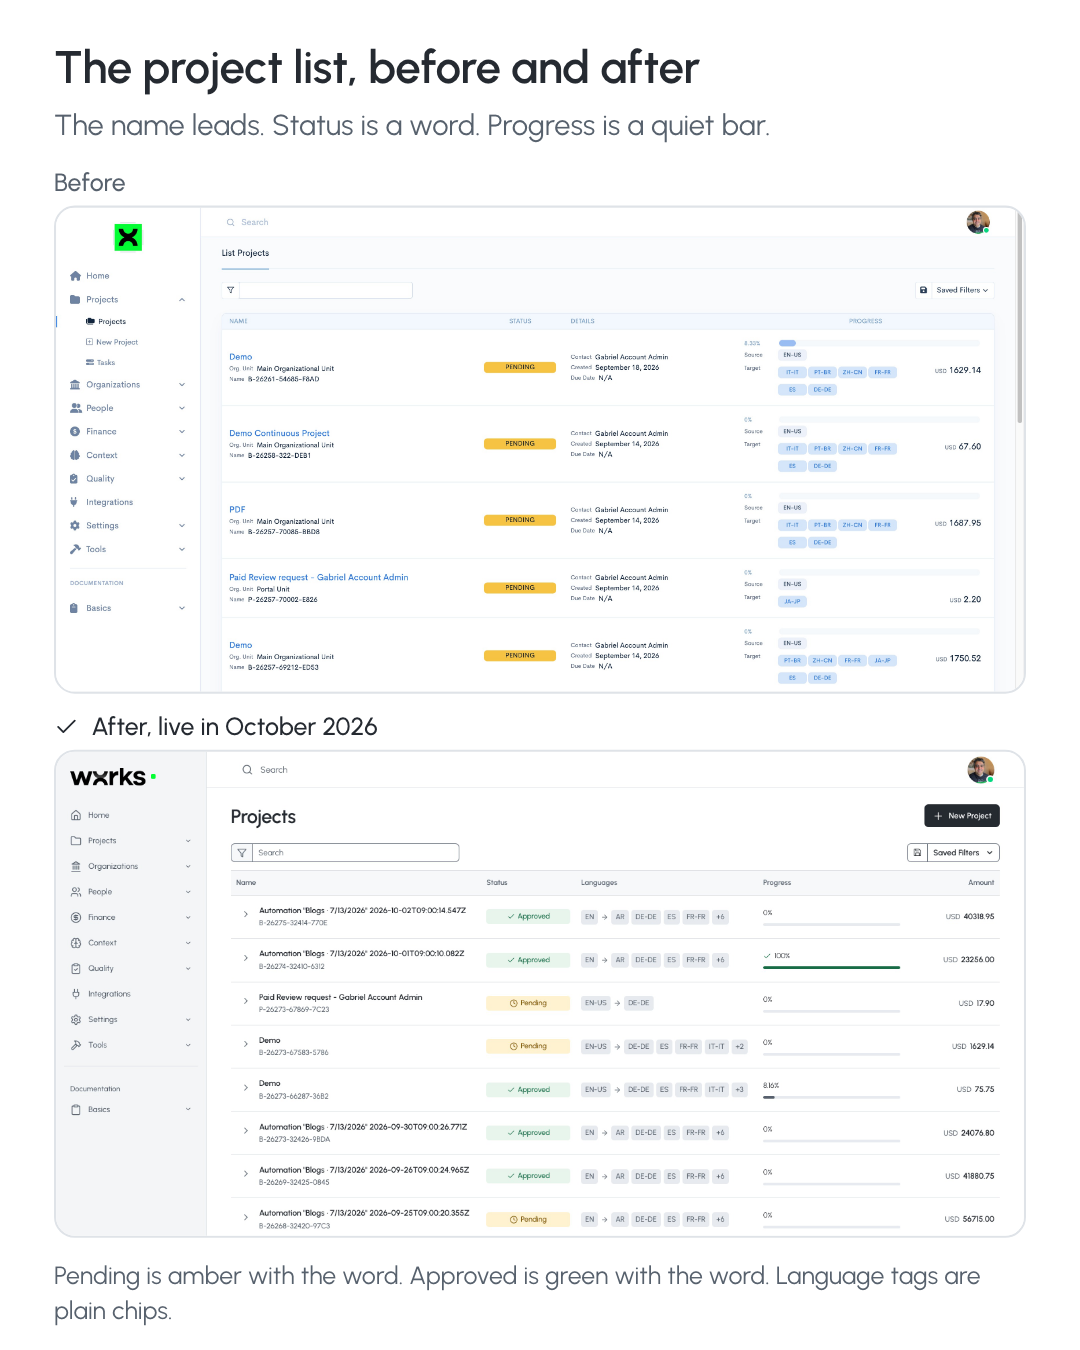The height and width of the screenshot is (1350, 1080).
Task: Expand Paid Review request row chevron in After
Action: (x=246, y=1001)
